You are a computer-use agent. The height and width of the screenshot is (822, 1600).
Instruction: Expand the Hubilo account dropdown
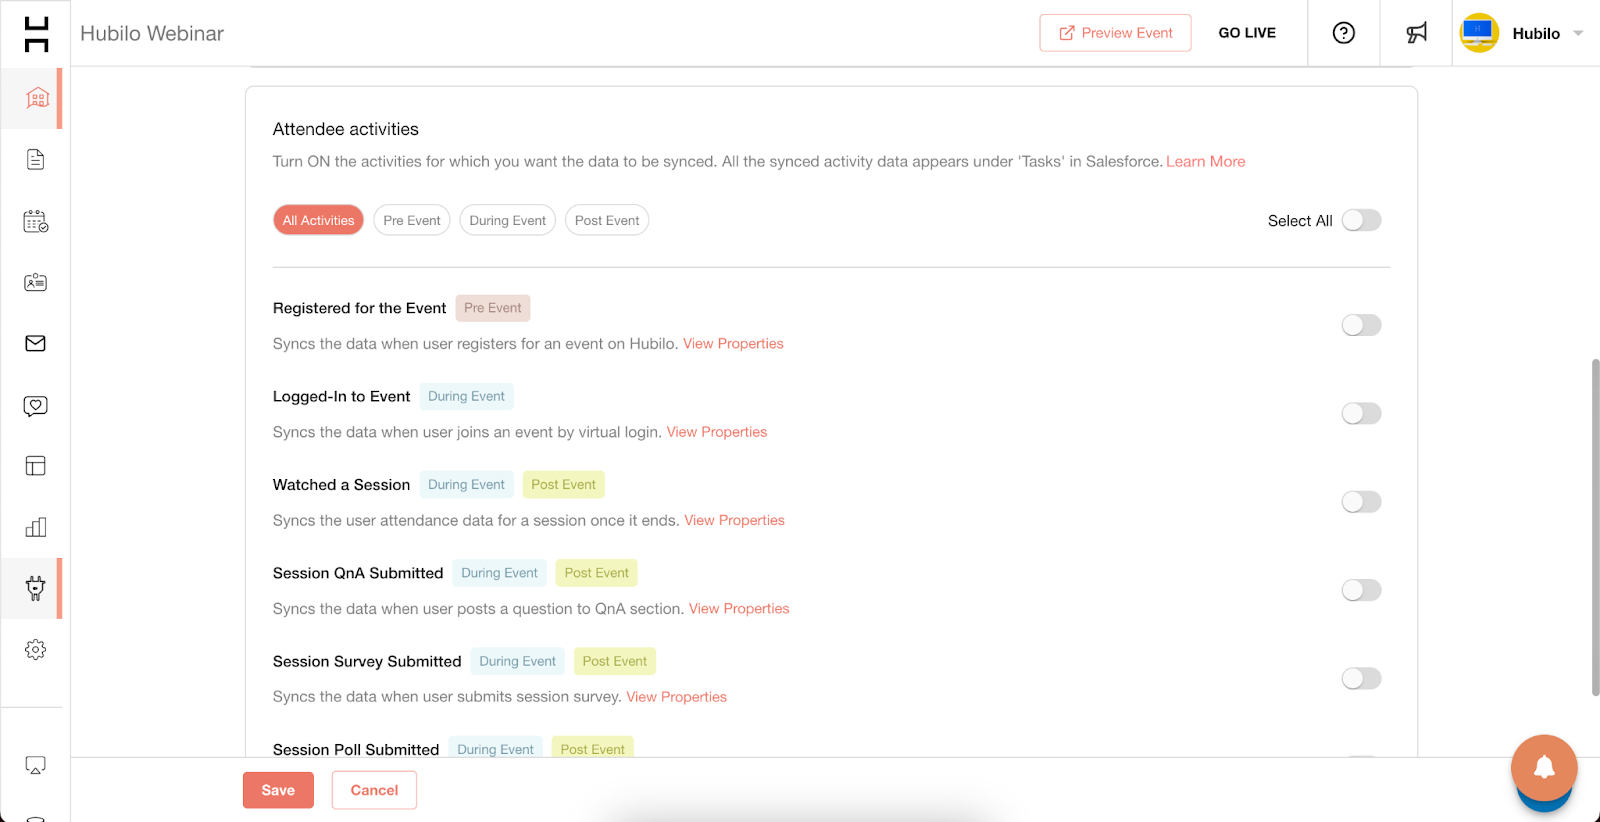click(1577, 33)
